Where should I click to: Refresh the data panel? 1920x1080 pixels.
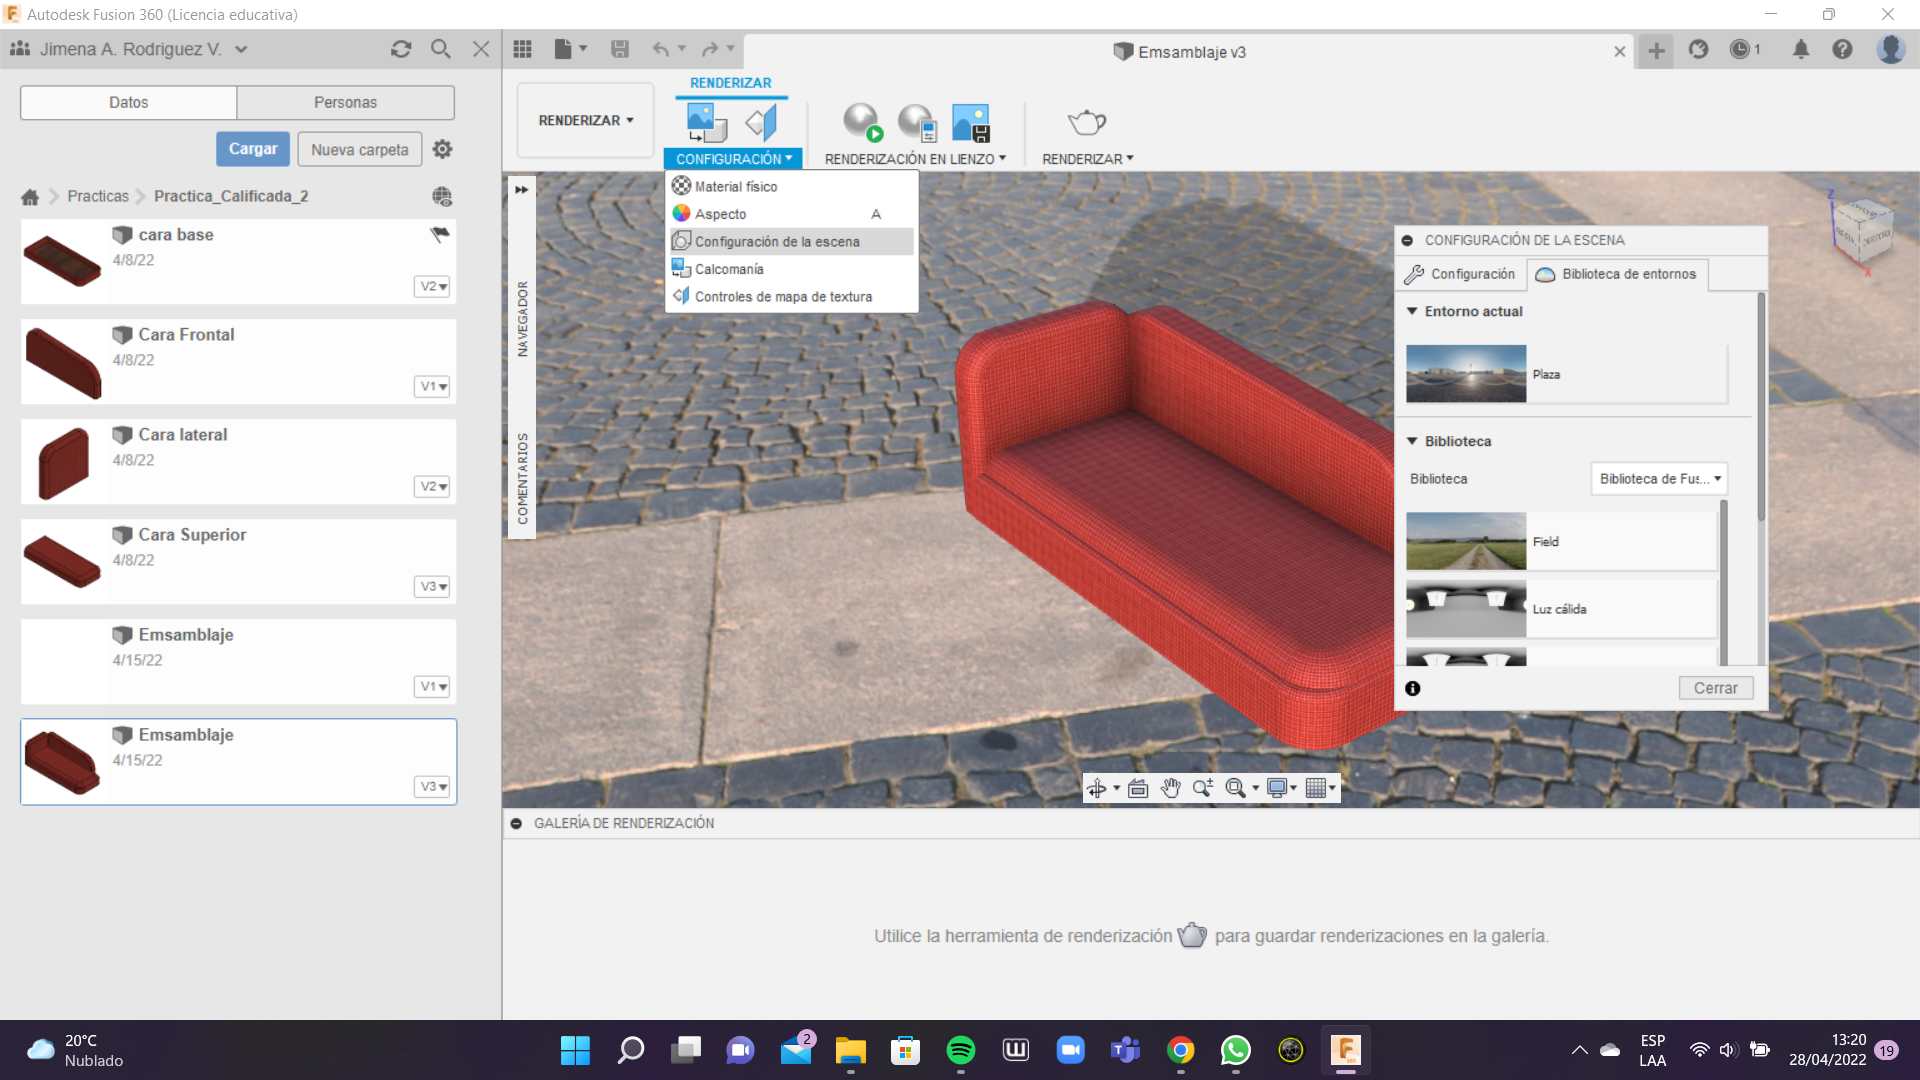[x=401, y=49]
